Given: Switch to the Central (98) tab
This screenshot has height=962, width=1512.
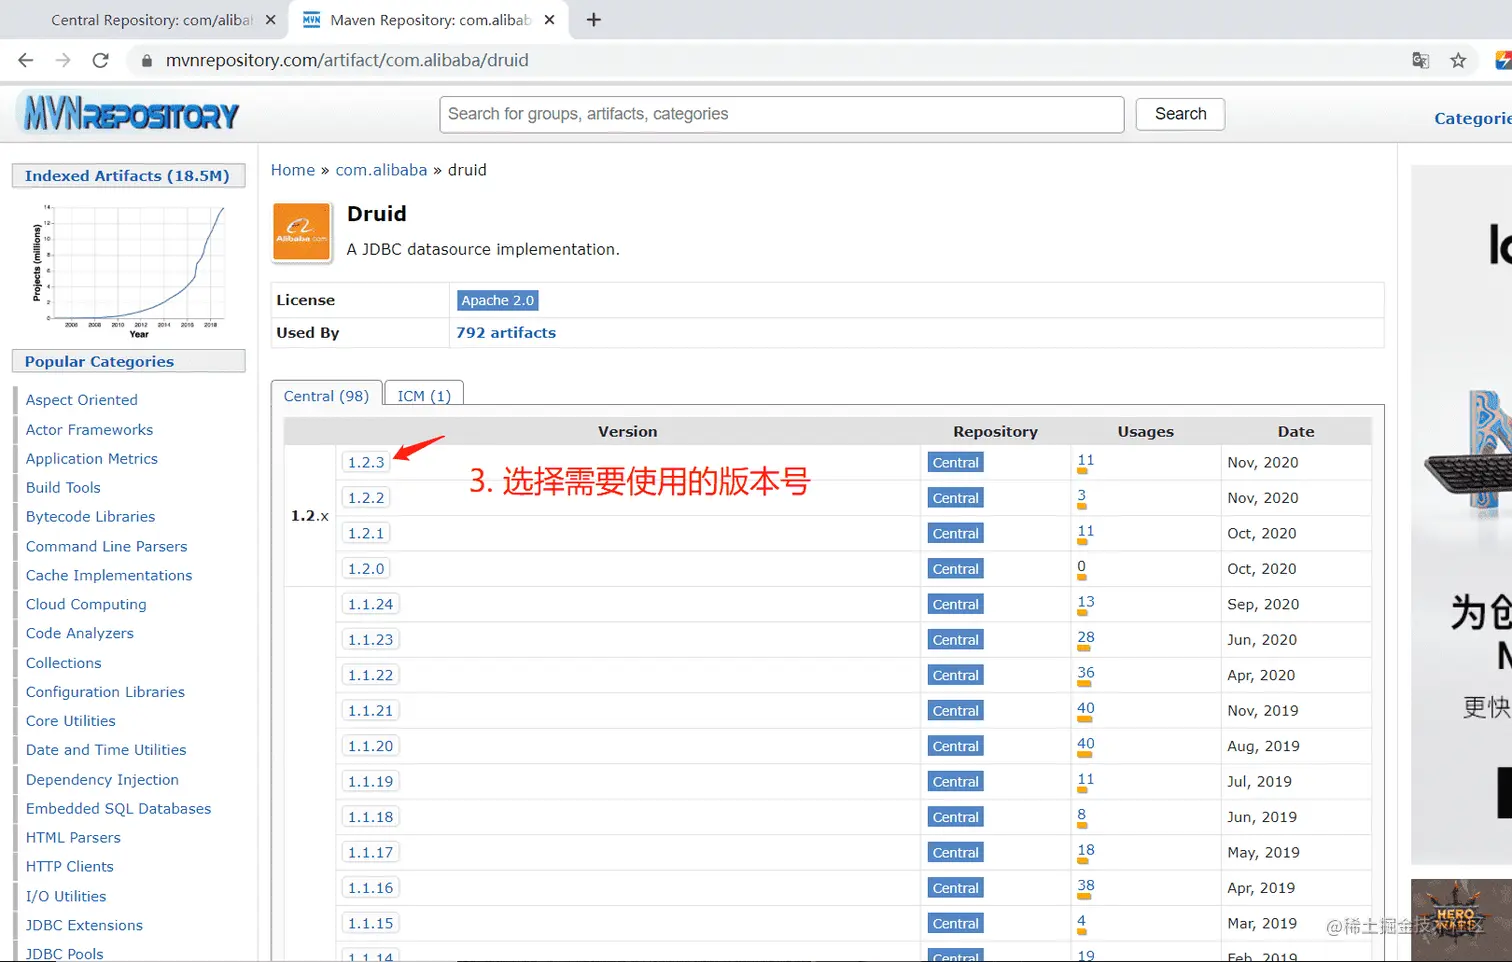Looking at the screenshot, I should pyautogui.click(x=326, y=396).
